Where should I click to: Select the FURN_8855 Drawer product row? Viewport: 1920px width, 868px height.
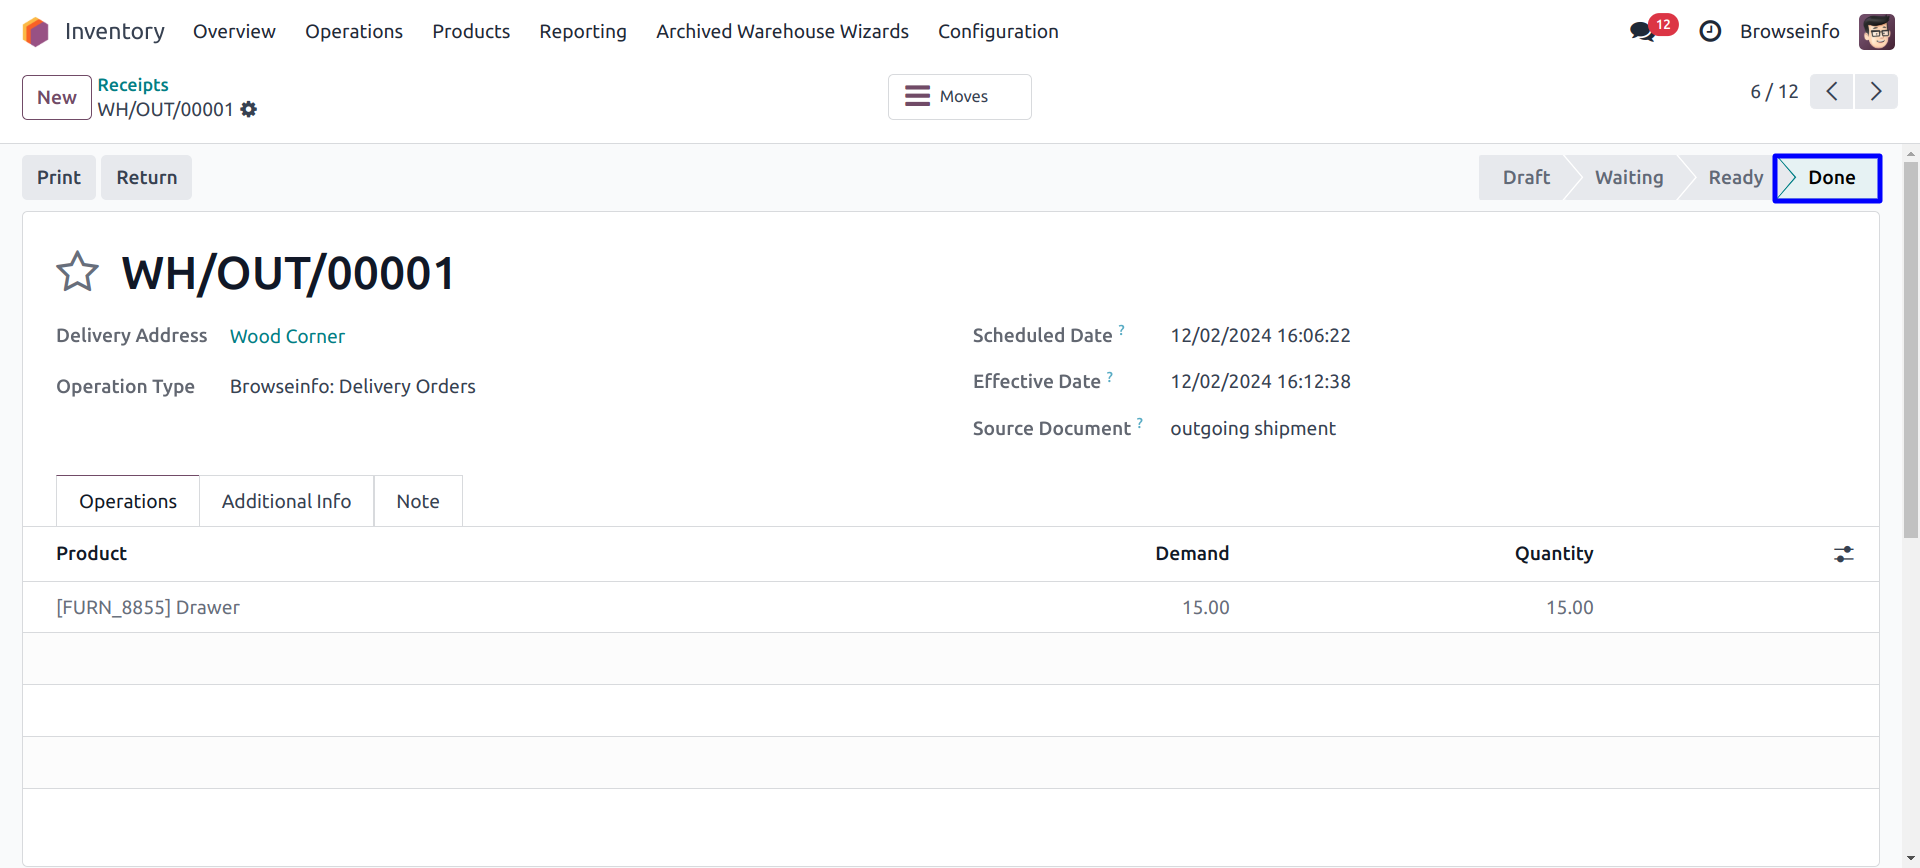point(148,607)
